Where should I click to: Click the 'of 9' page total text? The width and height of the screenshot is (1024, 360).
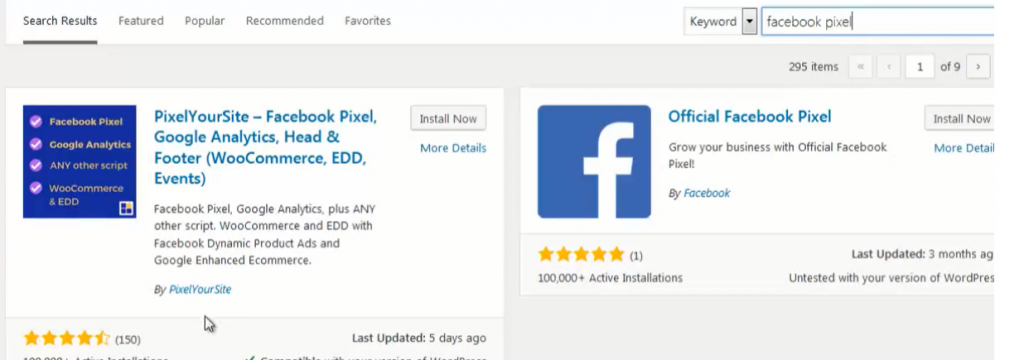pyautogui.click(x=950, y=67)
